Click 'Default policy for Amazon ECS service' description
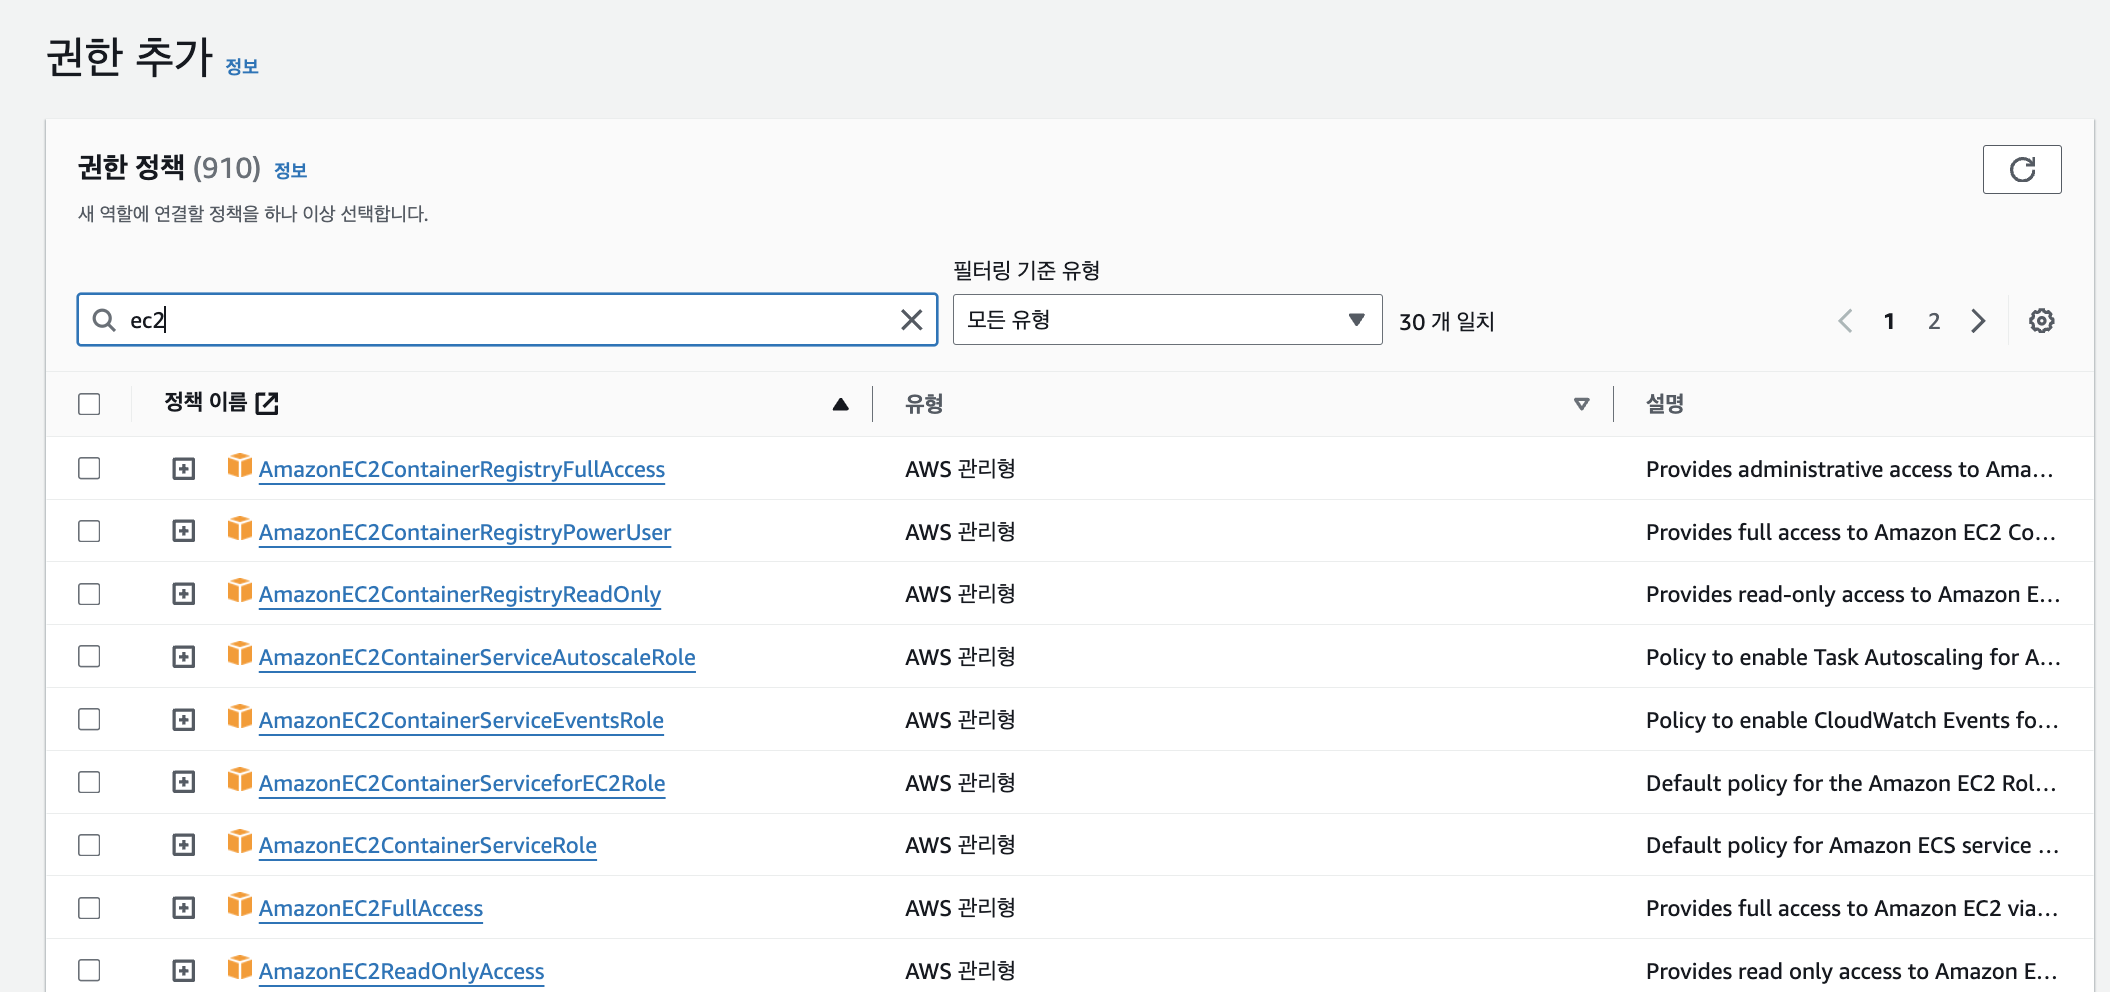 [1852, 845]
